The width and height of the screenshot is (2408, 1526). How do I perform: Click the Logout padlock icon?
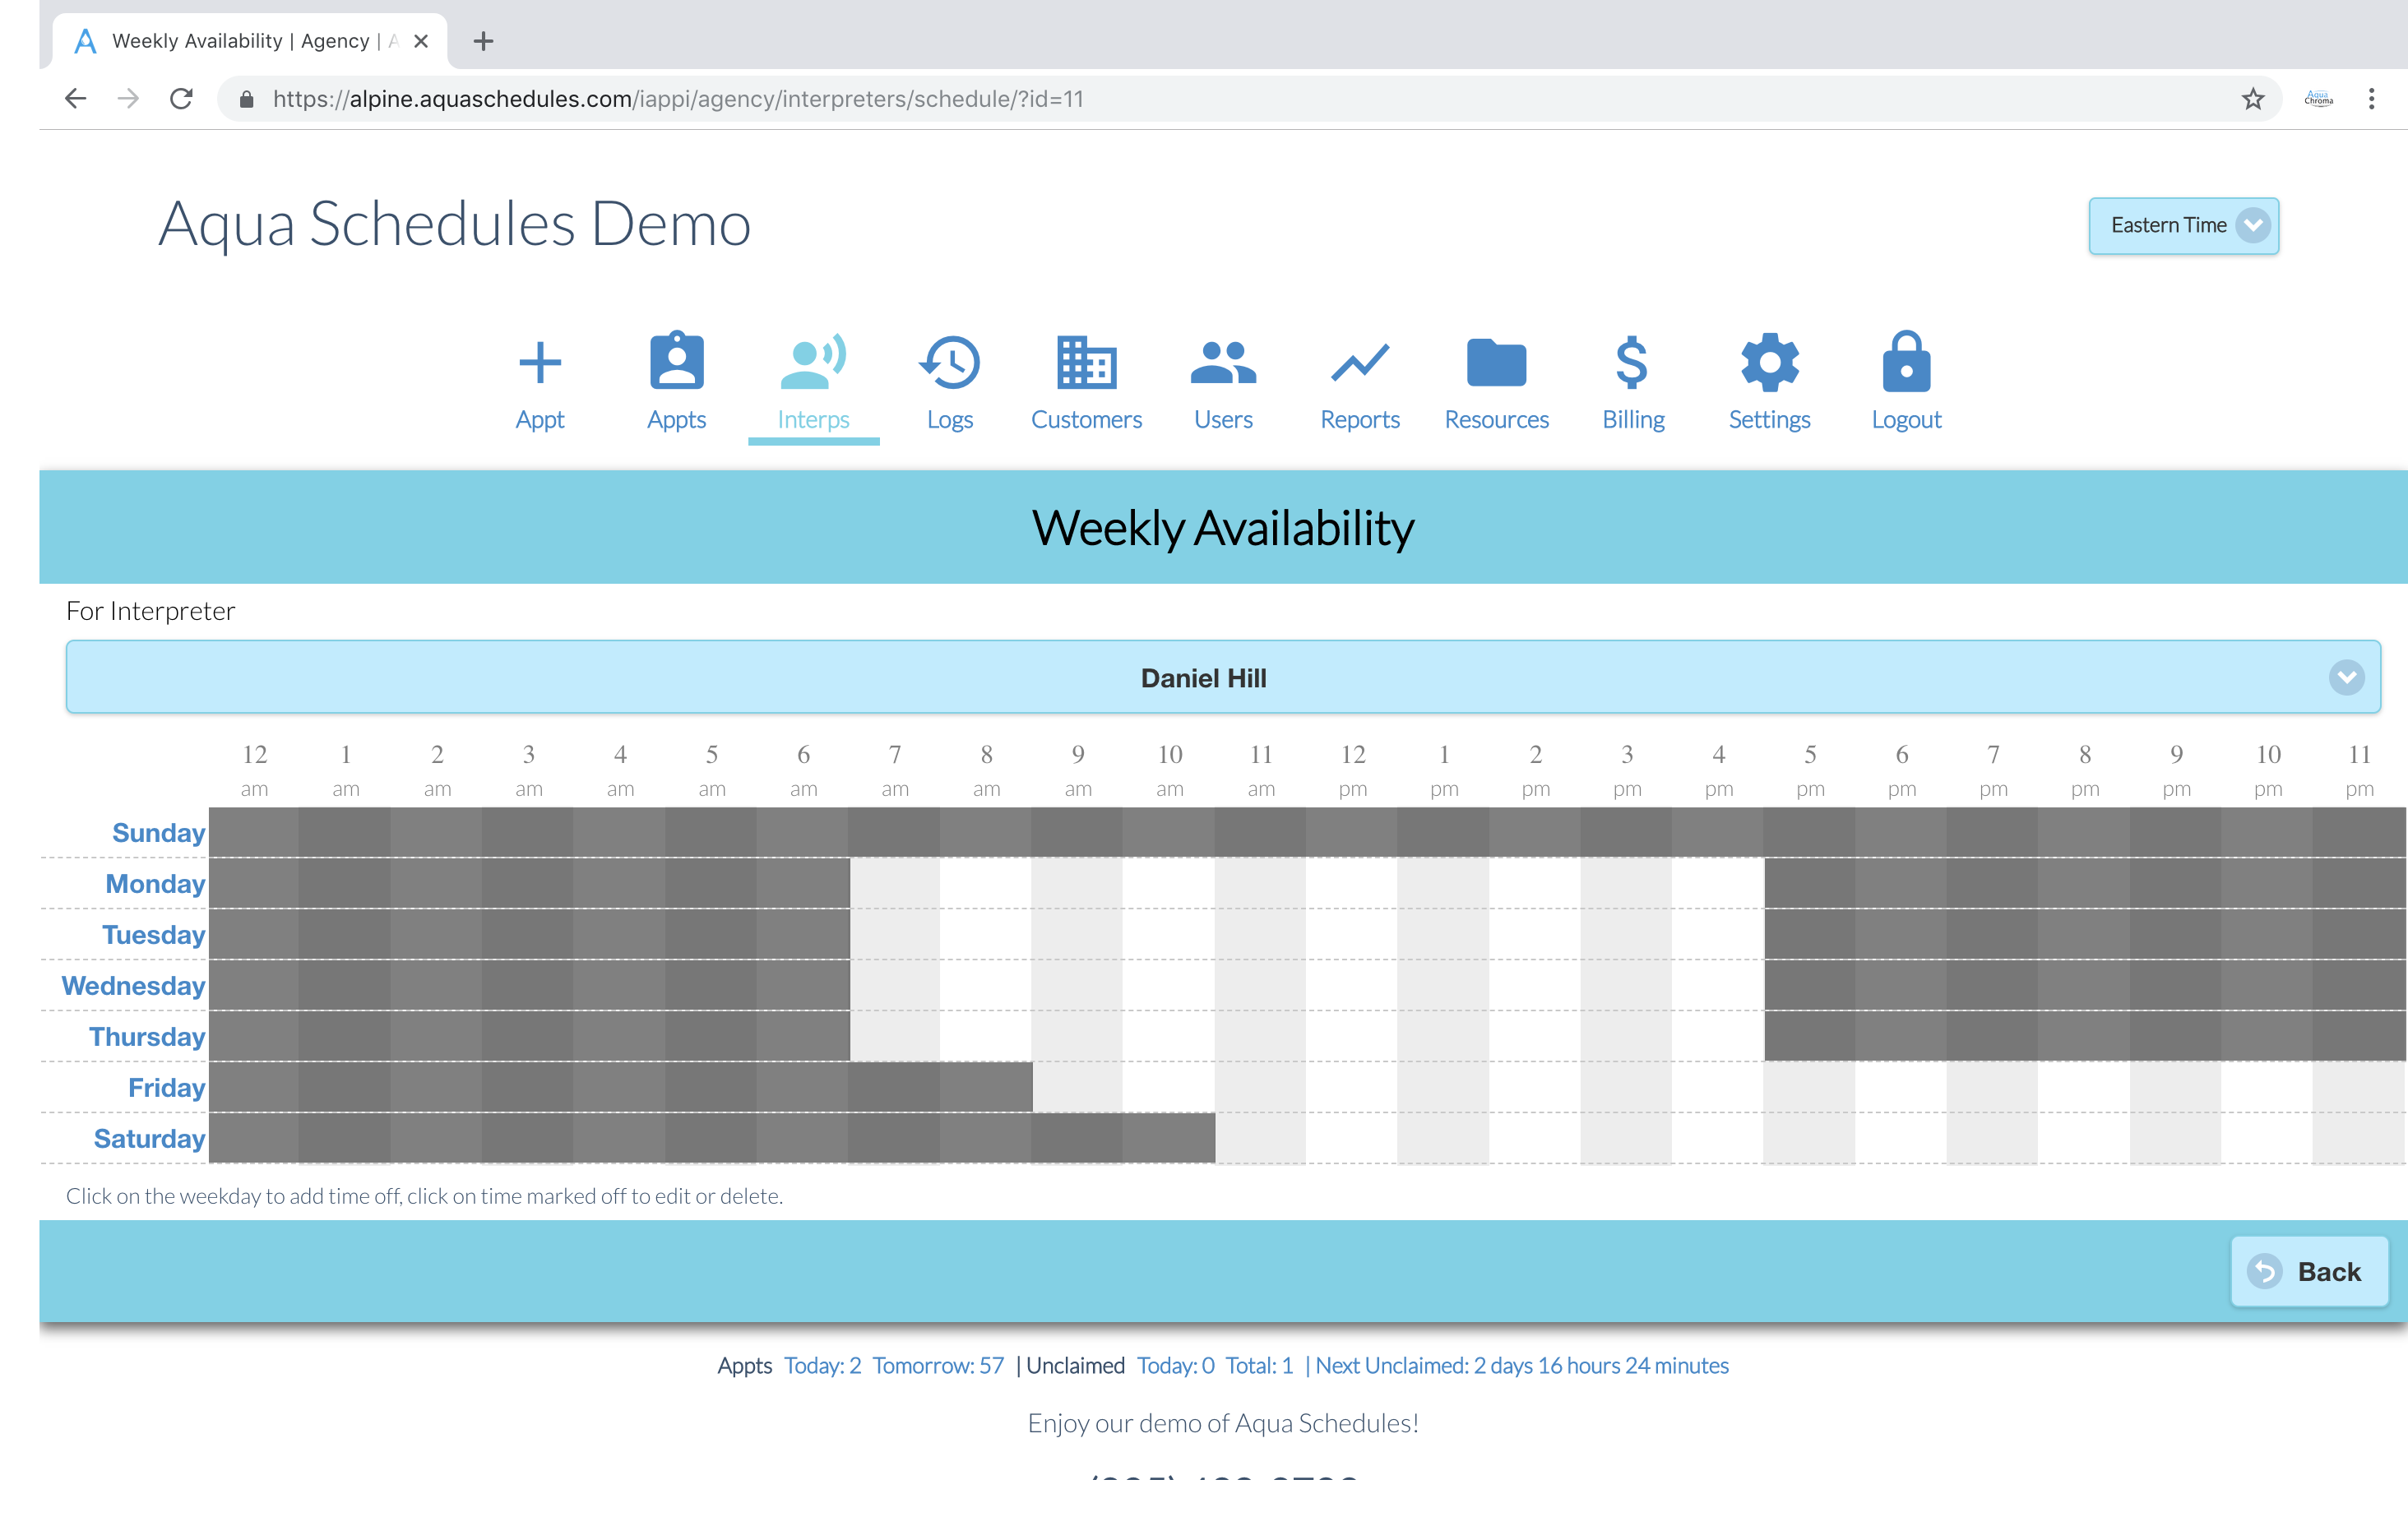1906,361
